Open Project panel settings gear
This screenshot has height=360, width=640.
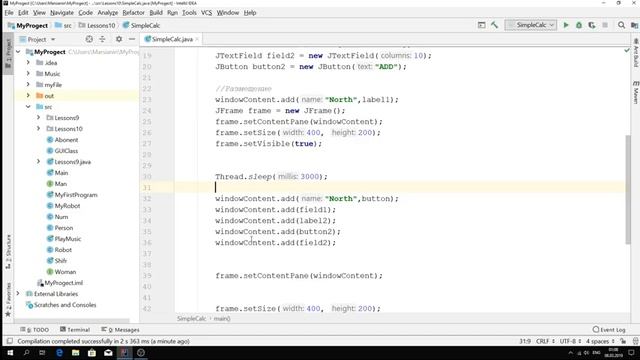pyautogui.click(x=119, y=39)
